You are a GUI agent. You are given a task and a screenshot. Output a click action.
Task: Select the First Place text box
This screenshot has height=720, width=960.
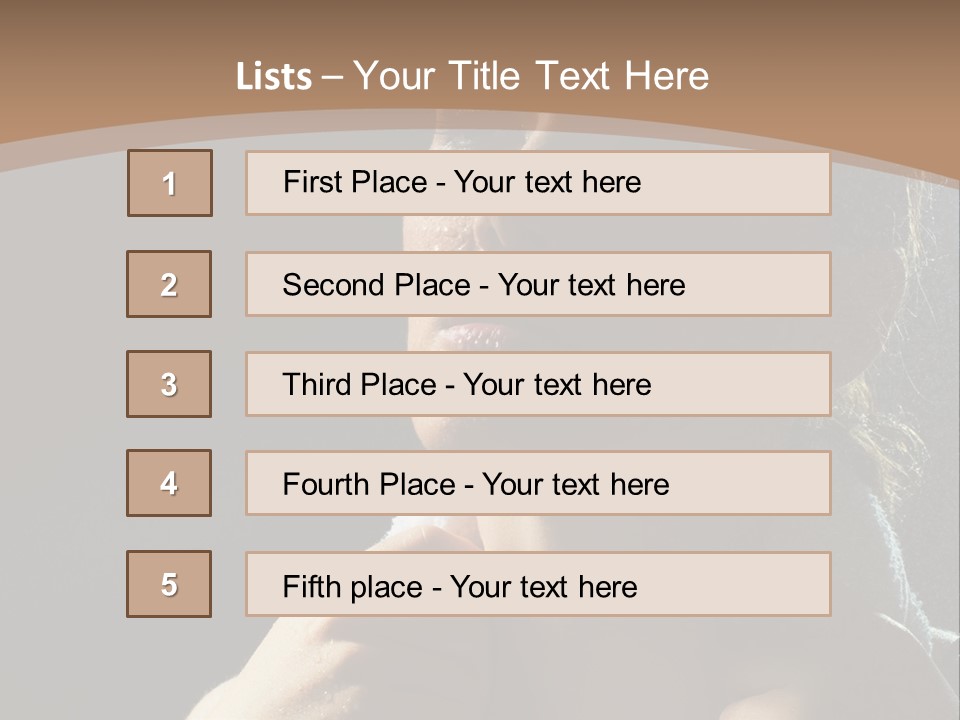point(538,183)
